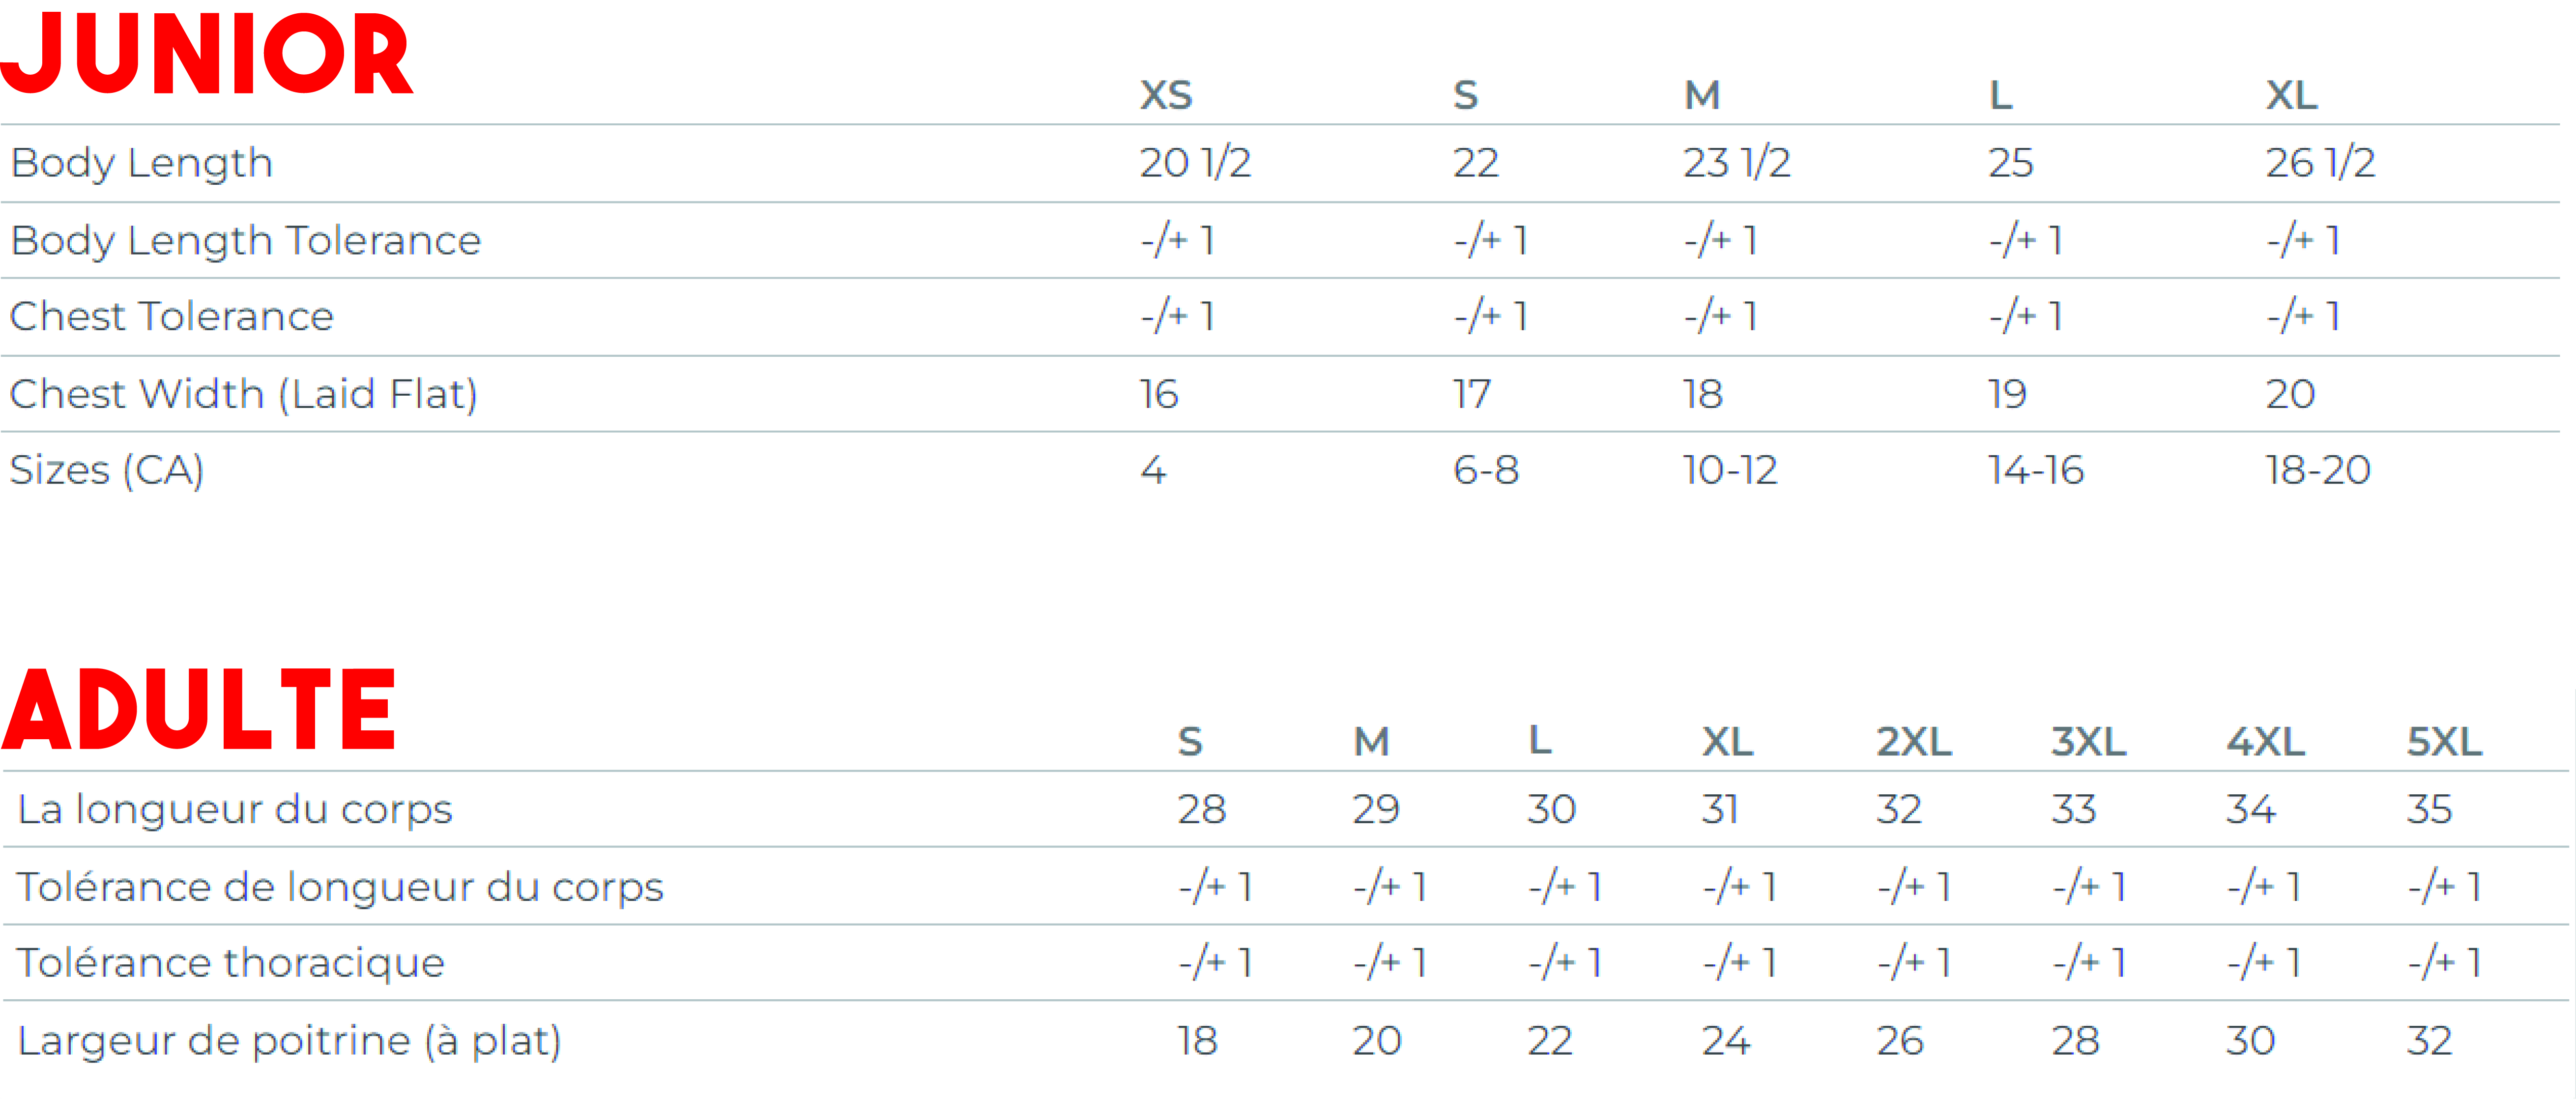Click the 20 1/2 body length value

[1195, 163]
